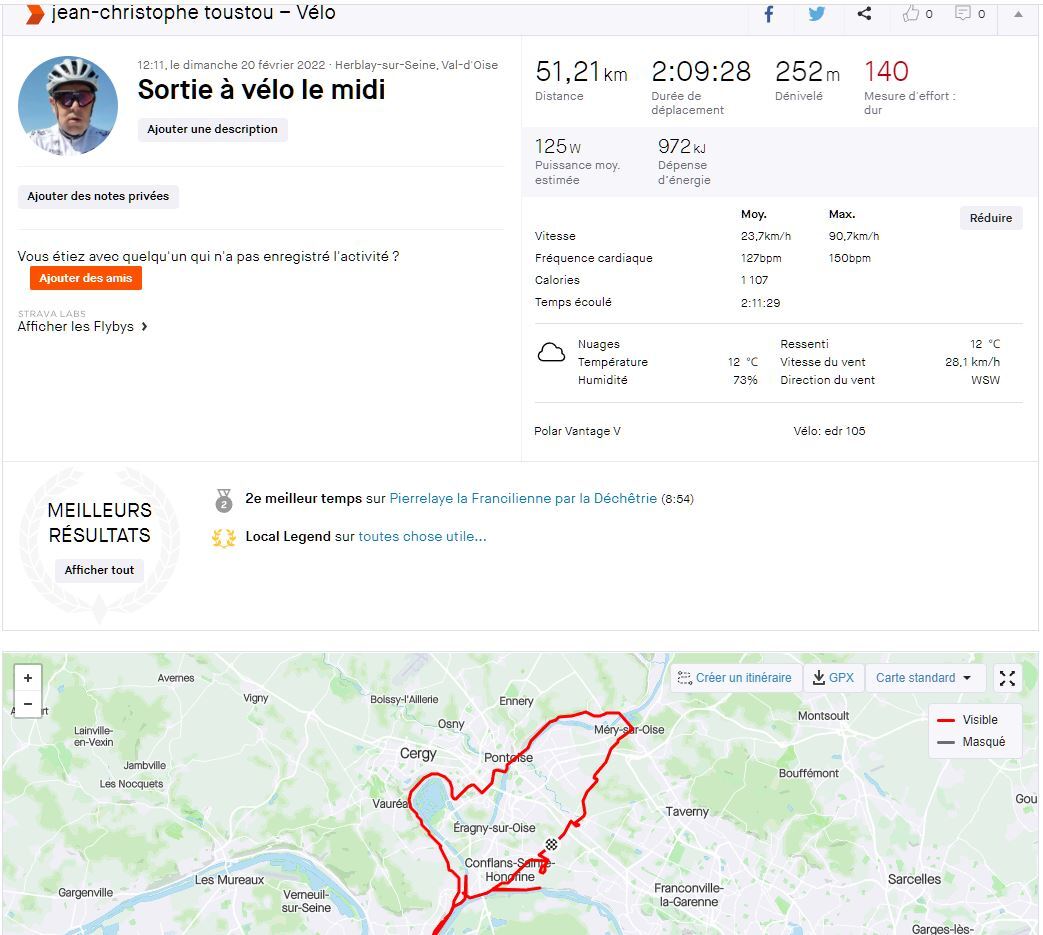Share activity on Twitter
The image size is (1043, 935).
(x=817, y=14)
